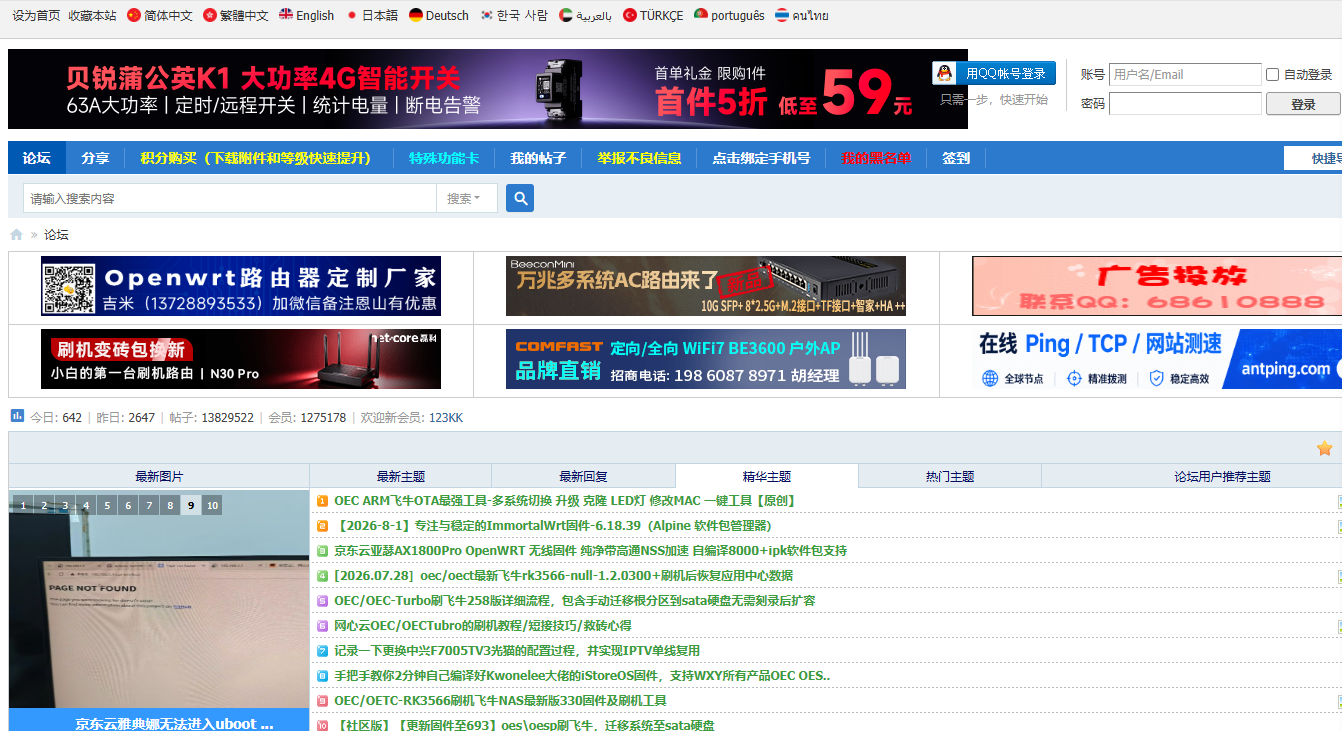Switch to the 最新图片 tab
The width and height of the screenshot is (1342, 731).
[x=159, y=477]
